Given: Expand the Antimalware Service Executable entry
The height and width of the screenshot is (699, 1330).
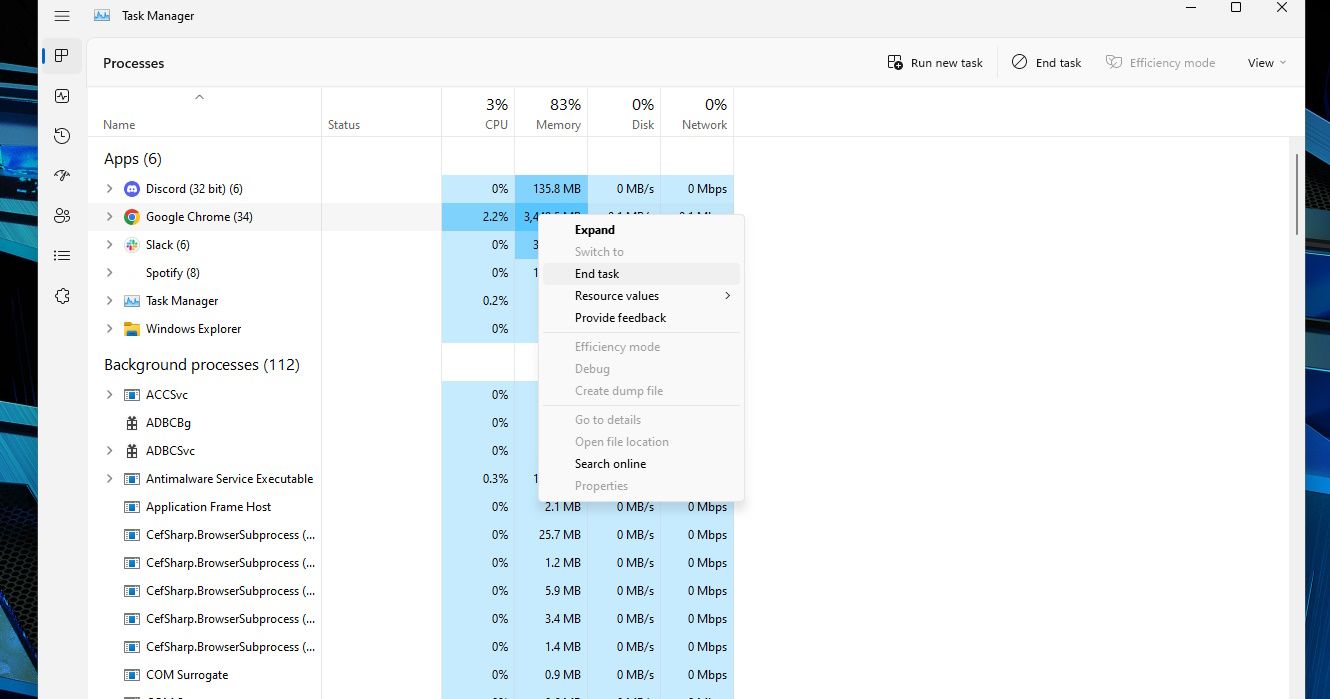Looking at the screenshot, I should click(x=110, y=479).
